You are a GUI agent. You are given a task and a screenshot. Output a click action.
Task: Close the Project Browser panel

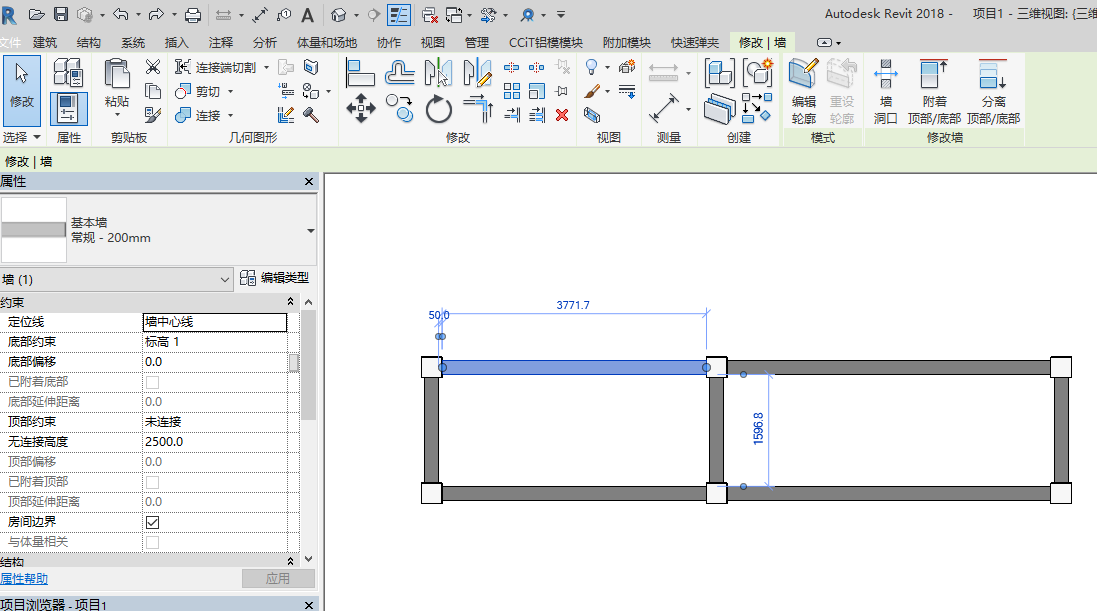(309, 604)
